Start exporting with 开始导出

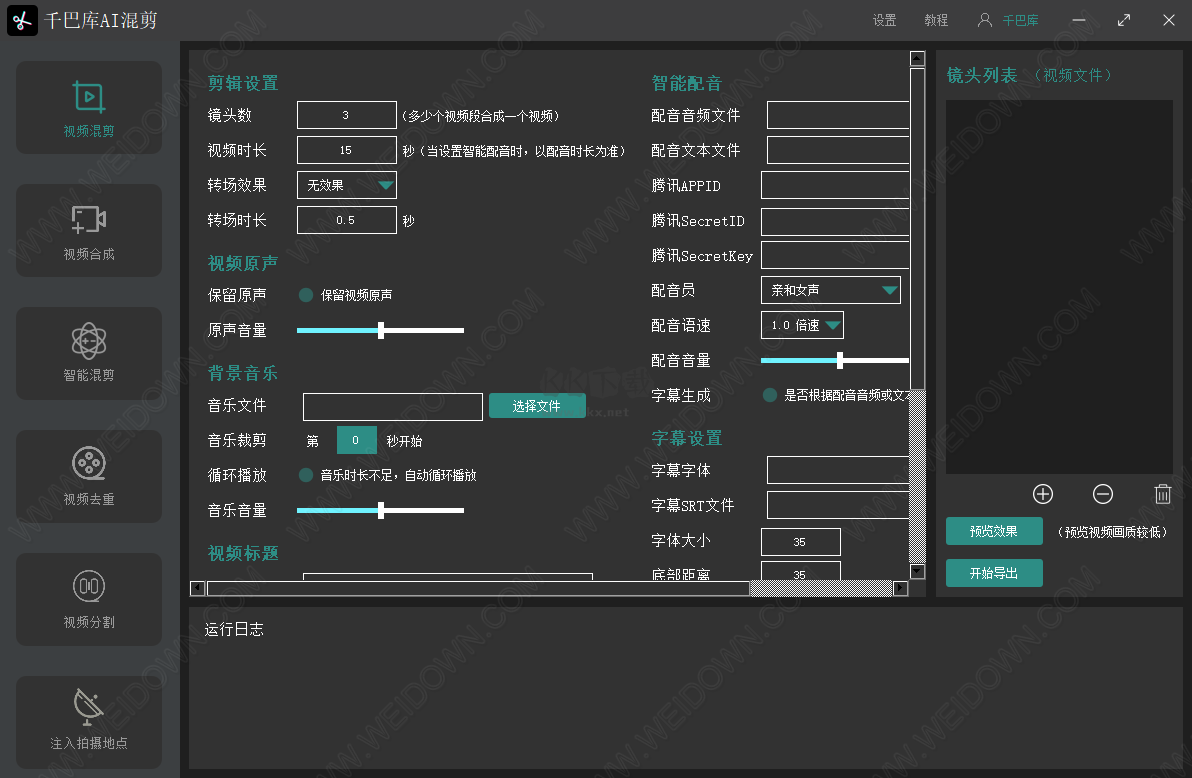[994, 572]
